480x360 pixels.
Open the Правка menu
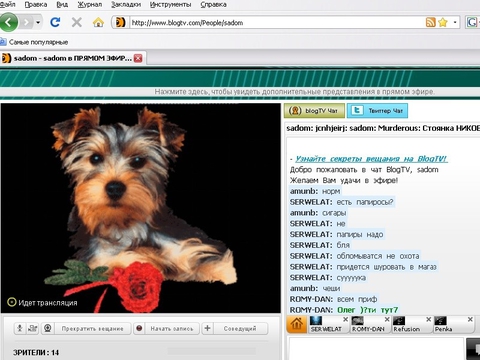coord(36,4)
